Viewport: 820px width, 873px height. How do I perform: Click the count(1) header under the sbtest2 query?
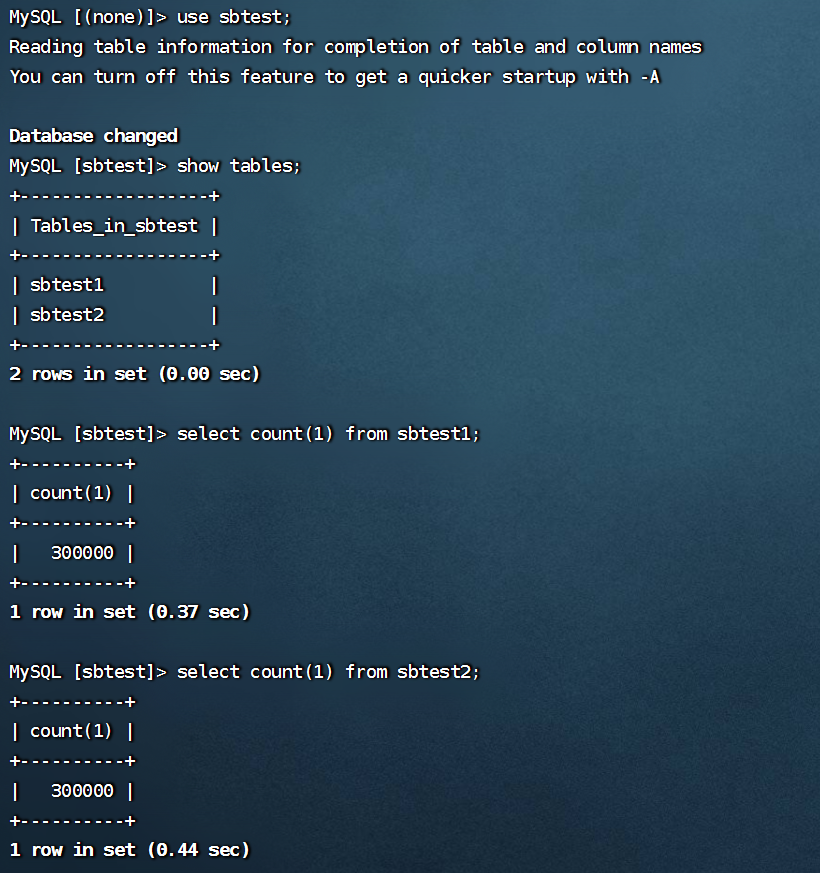tap(71, 731)
